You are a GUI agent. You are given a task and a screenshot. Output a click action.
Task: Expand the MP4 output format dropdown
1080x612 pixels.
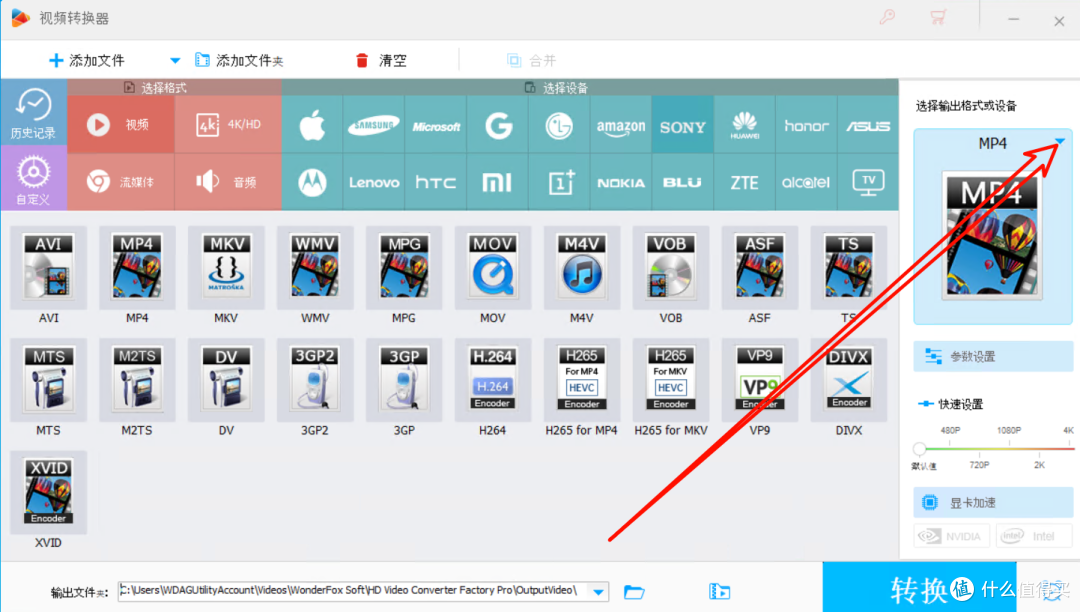[x=1059, y=142]
